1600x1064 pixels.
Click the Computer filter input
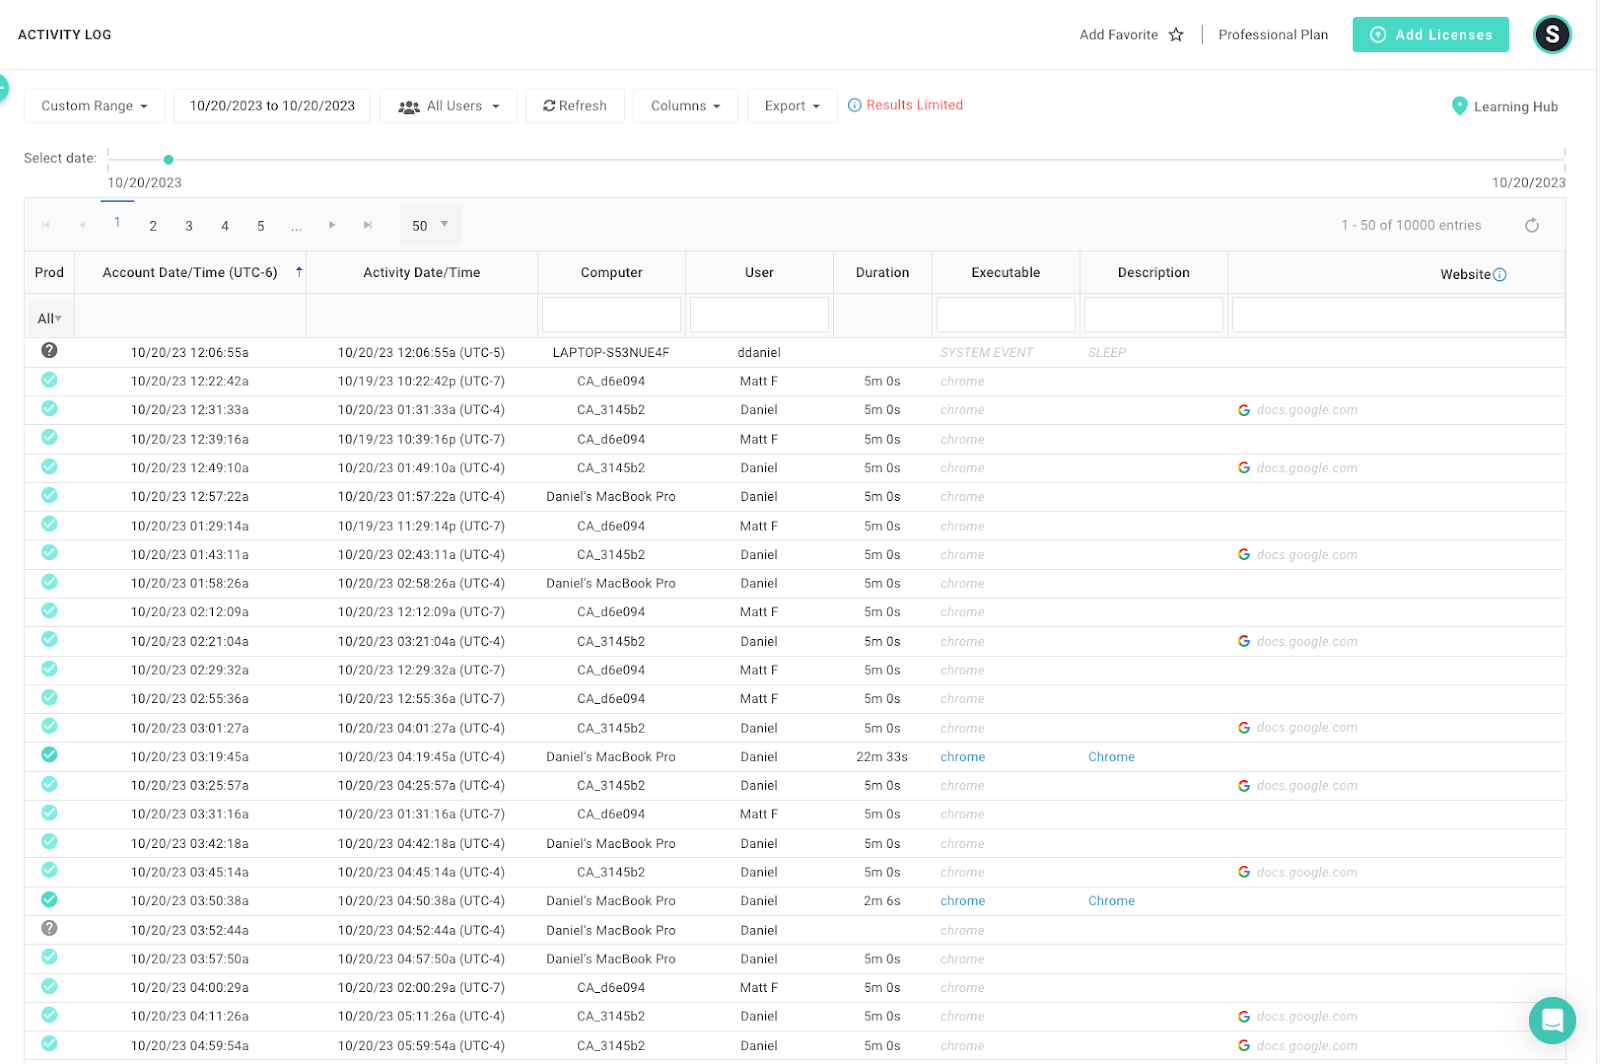(611, 315)
